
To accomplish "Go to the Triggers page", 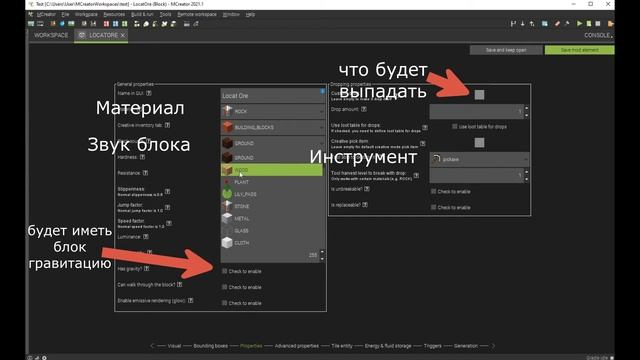I will coord(433,346).
